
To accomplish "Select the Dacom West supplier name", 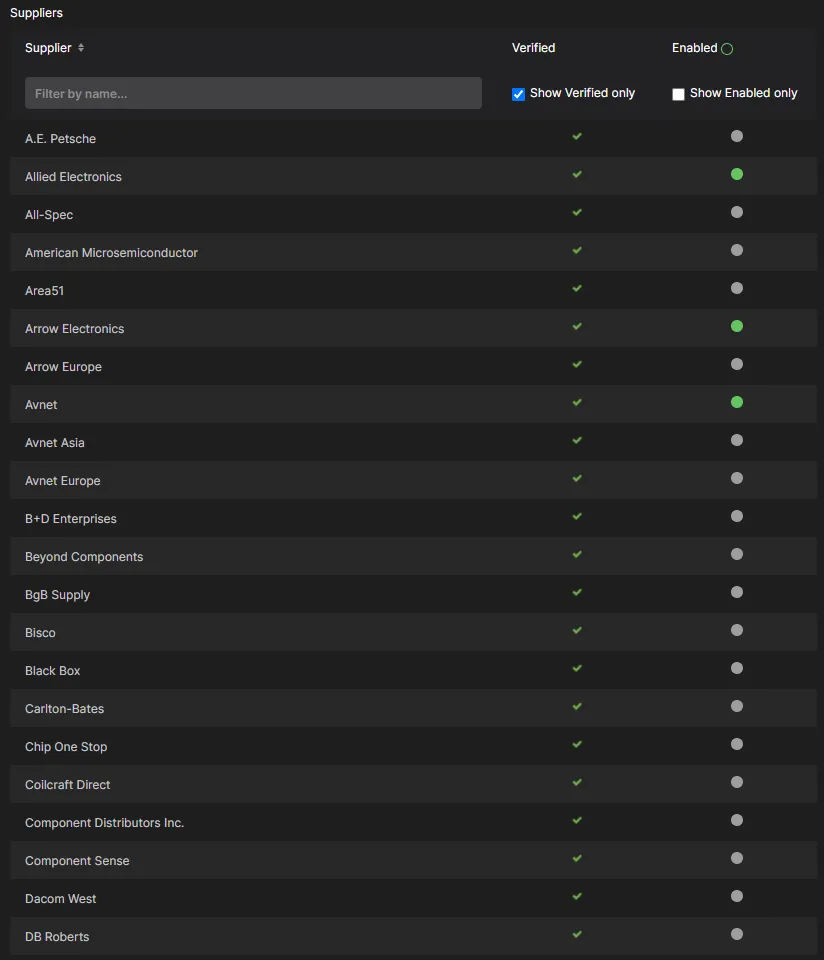I will (x=61, y=898).
